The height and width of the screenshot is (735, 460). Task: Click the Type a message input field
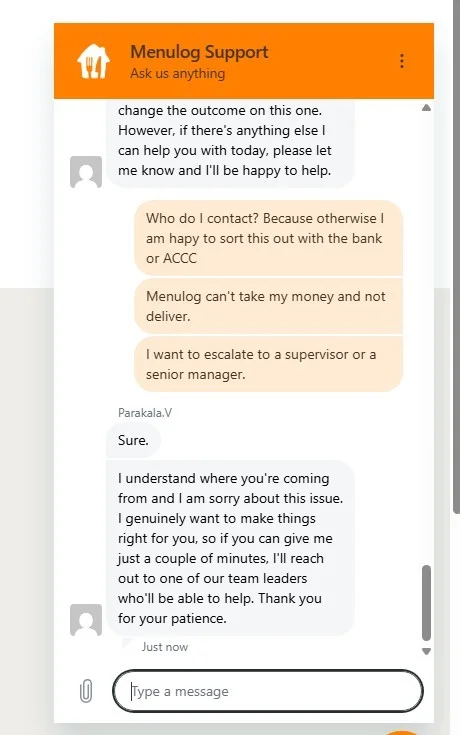point(268,691)
